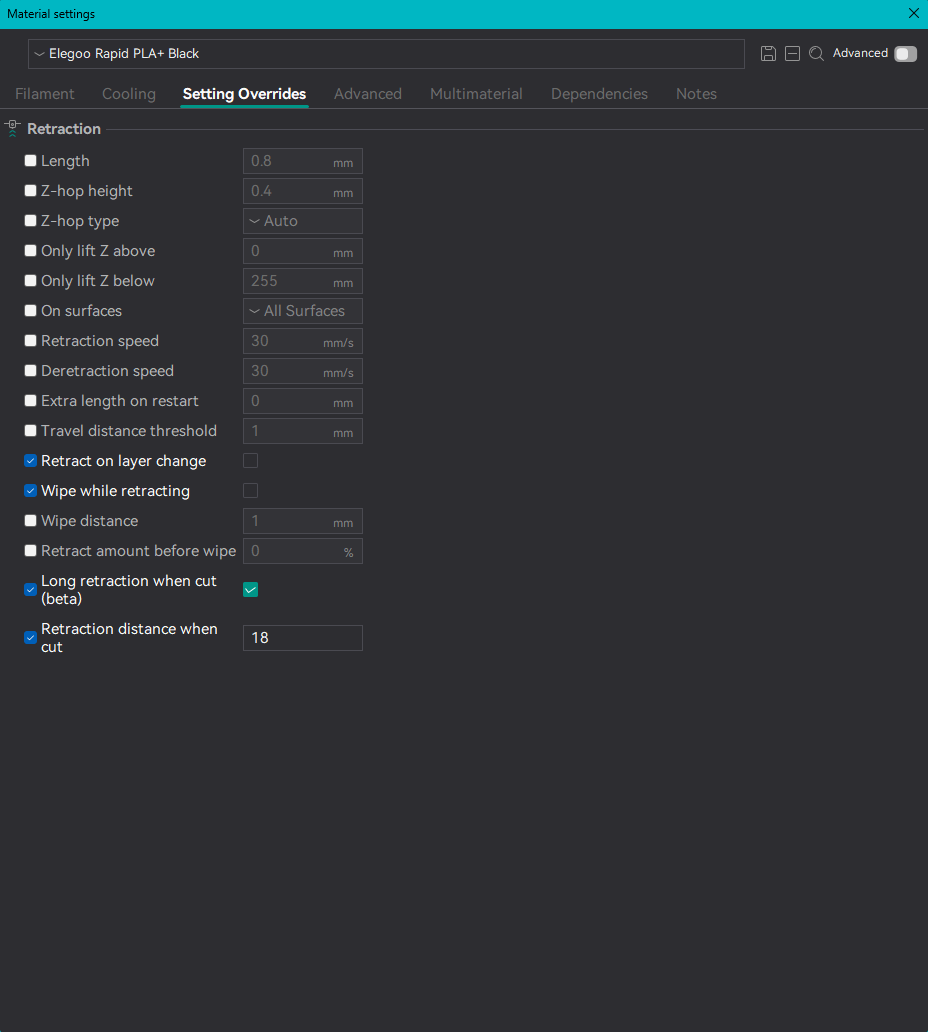Open the Elegoo Rapid PLA+ Black preset dropdown
This screenshot has width=928, height=1032.
[x=386, y=54]
